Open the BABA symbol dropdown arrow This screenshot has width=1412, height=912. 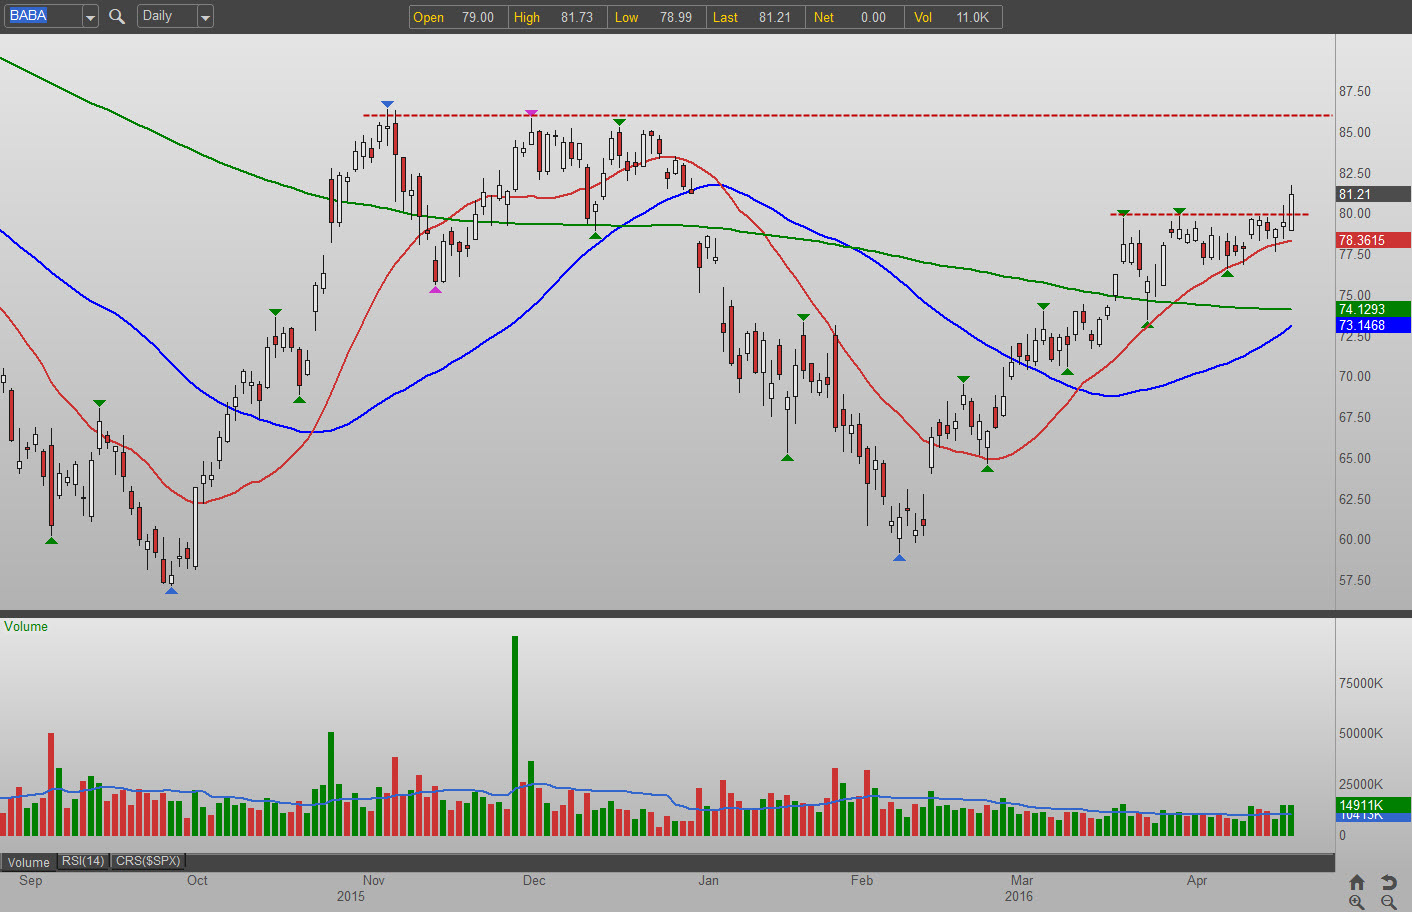click(x=90, y=17)
